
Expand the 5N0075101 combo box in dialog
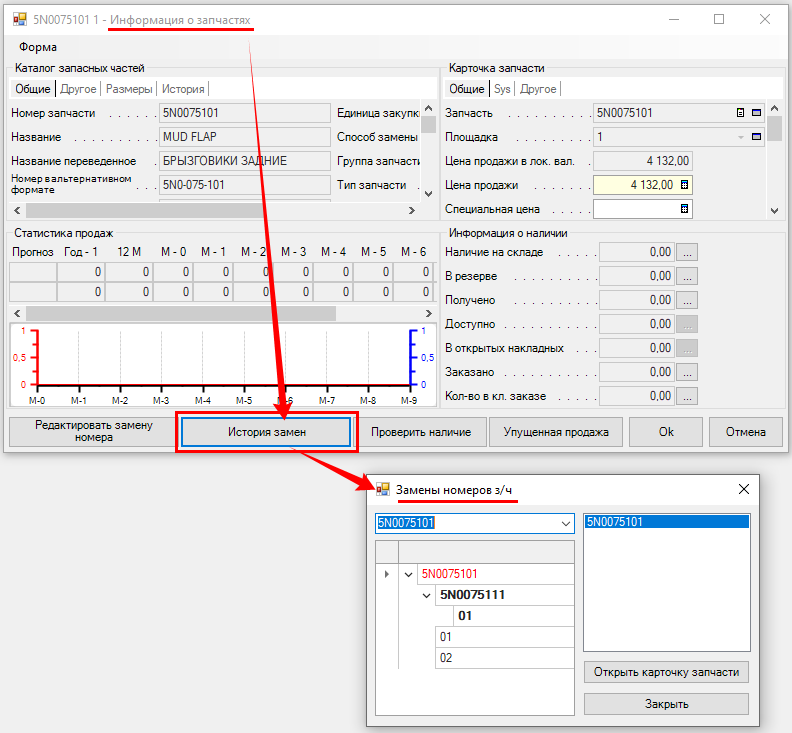click(x=565, y=523)
